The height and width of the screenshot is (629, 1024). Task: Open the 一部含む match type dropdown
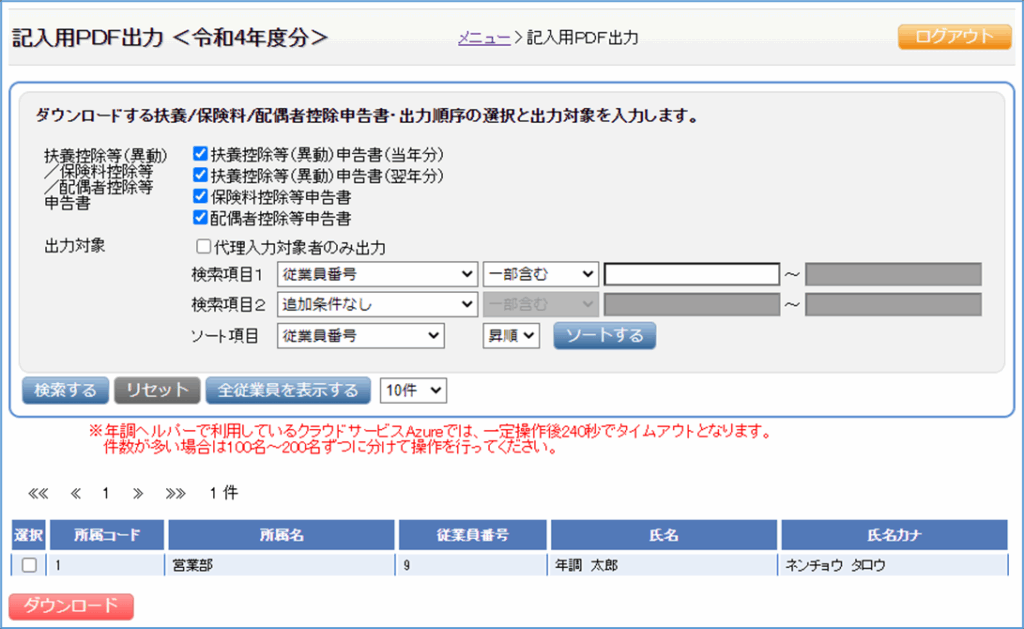click(540, 274)
